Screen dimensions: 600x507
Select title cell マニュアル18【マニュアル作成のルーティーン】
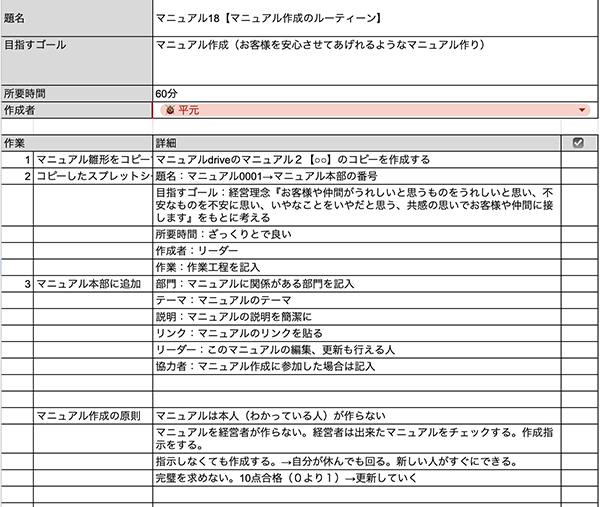375,18
